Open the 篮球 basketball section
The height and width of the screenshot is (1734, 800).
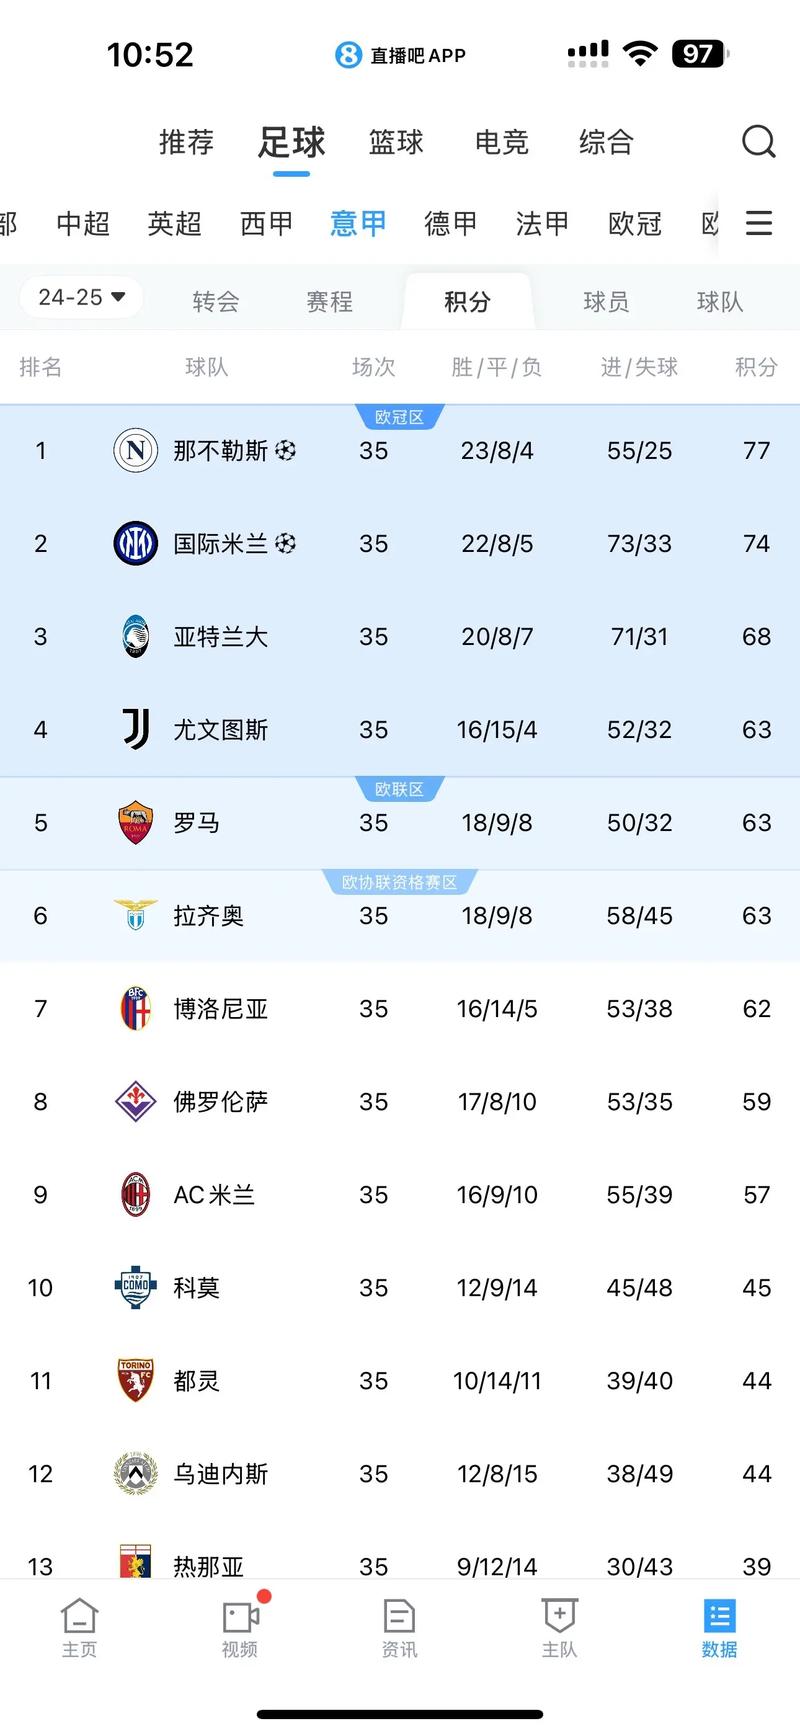(x=396, y=142)
